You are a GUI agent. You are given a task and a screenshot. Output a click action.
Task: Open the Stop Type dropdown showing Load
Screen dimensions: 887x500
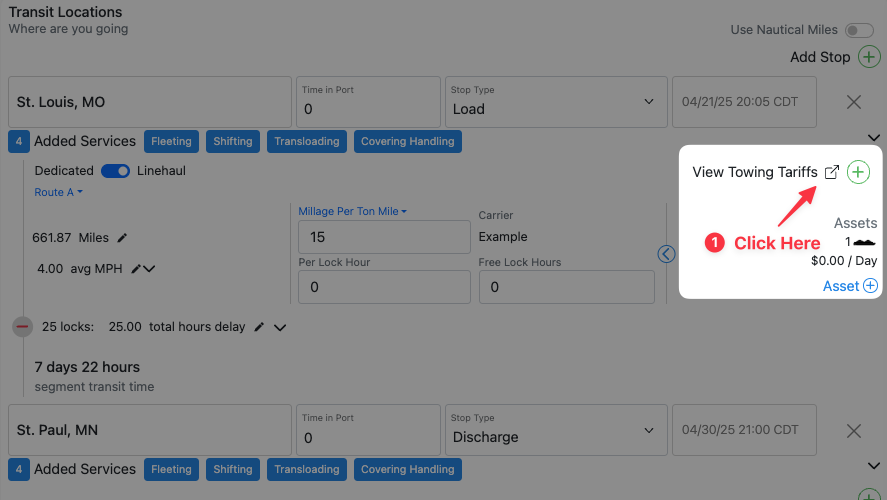click(553, 102)
